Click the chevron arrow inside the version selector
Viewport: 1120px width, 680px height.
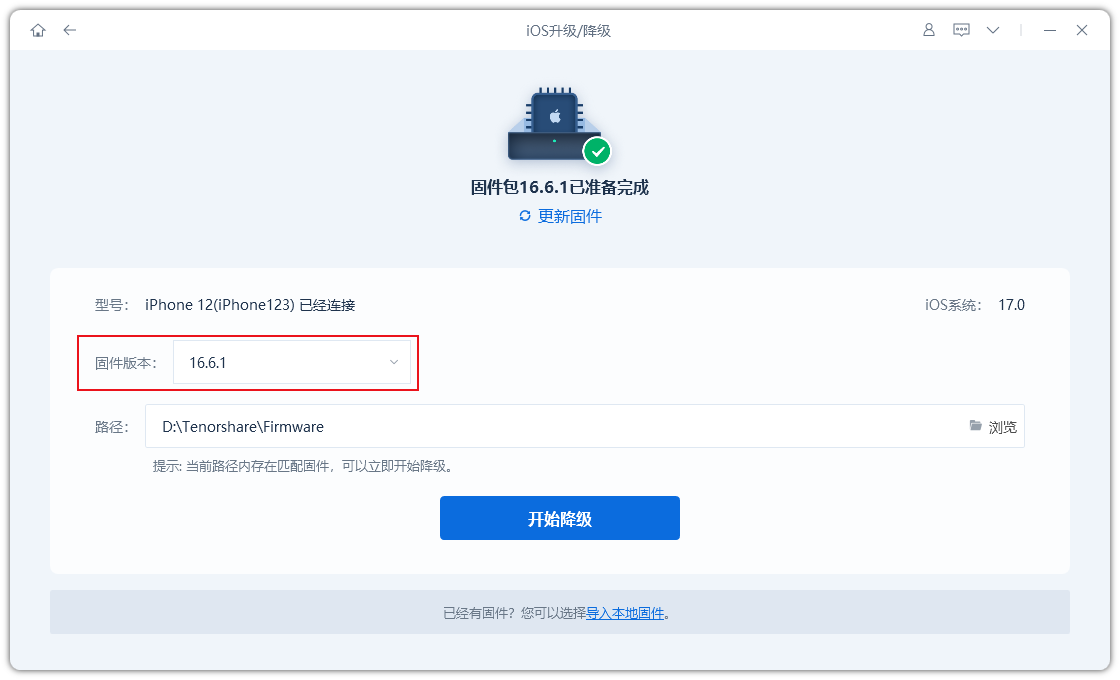(x=394, y=362)
